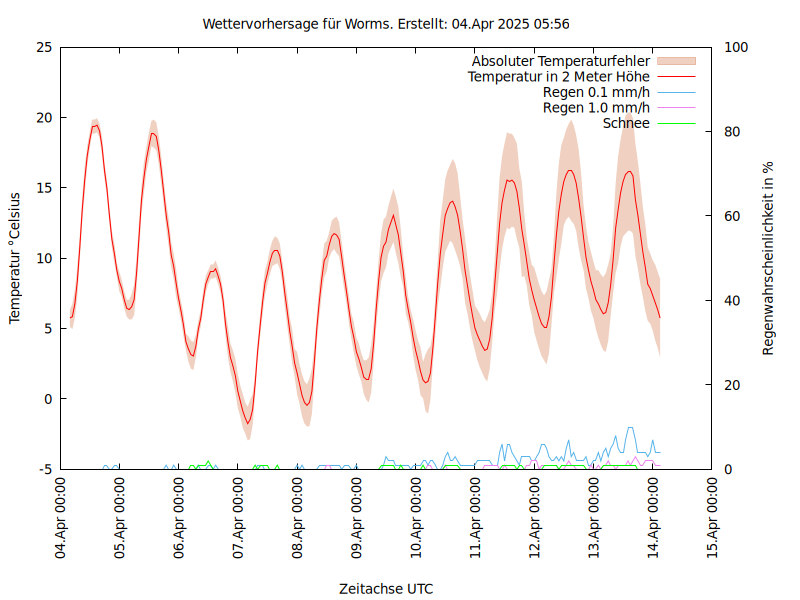800x600 pixels.
Task: Click the 'Regen 1.0 mm/h' legend label
Action: click(x=596, y=107)
